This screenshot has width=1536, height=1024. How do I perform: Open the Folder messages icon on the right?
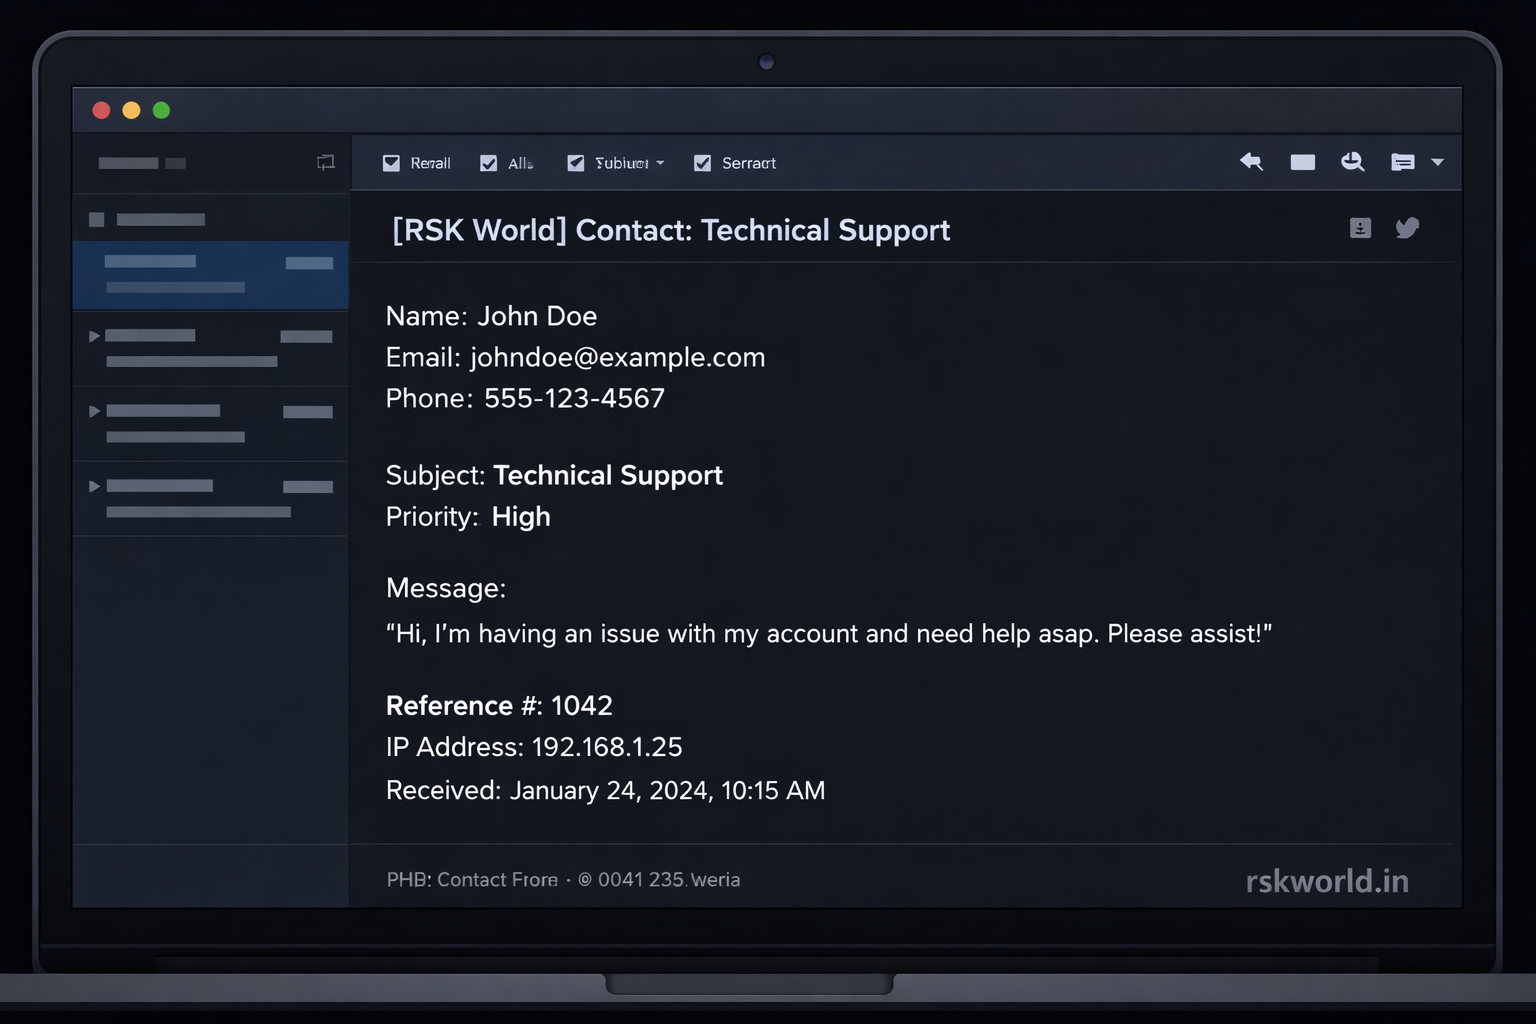tap(1403, 162)
